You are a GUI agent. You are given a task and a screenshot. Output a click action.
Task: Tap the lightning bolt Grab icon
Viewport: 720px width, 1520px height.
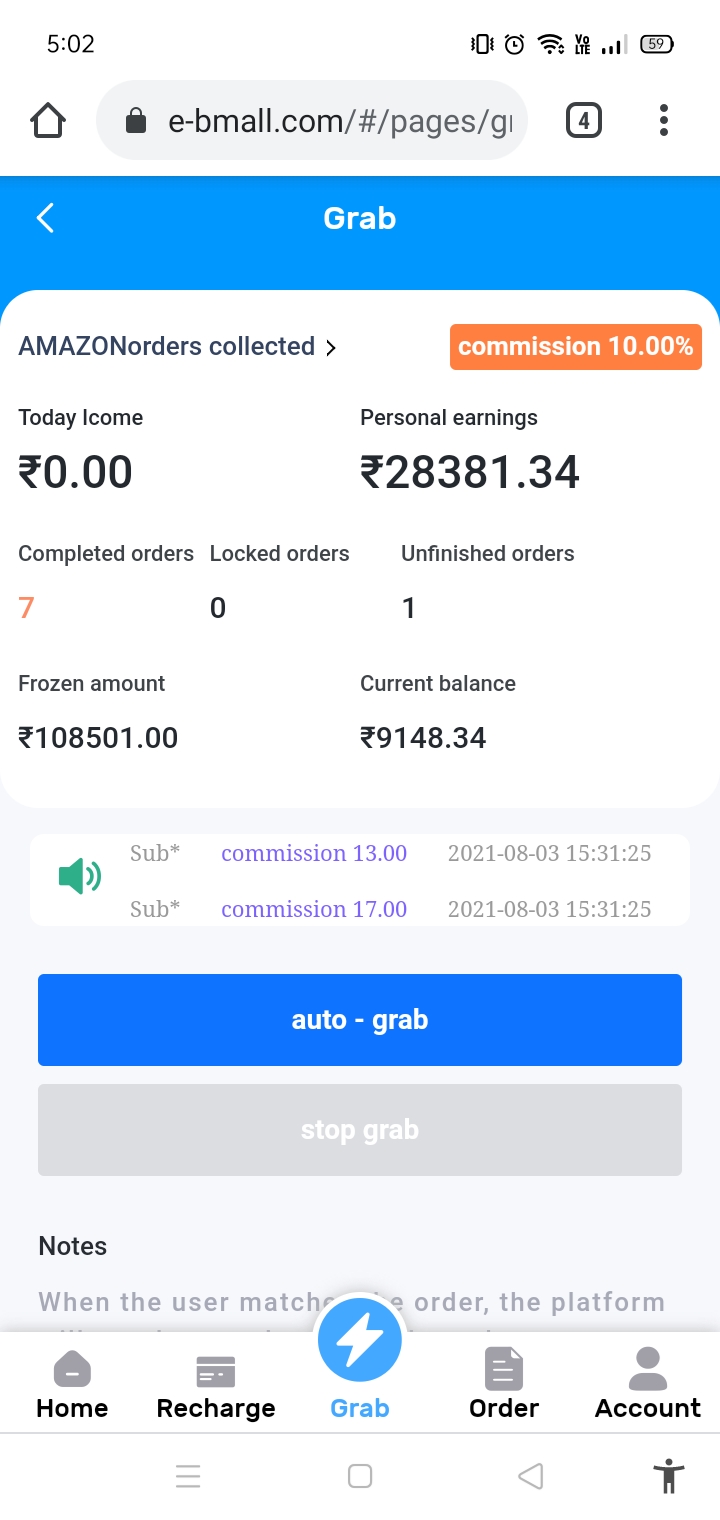[x=360, y=1342]
